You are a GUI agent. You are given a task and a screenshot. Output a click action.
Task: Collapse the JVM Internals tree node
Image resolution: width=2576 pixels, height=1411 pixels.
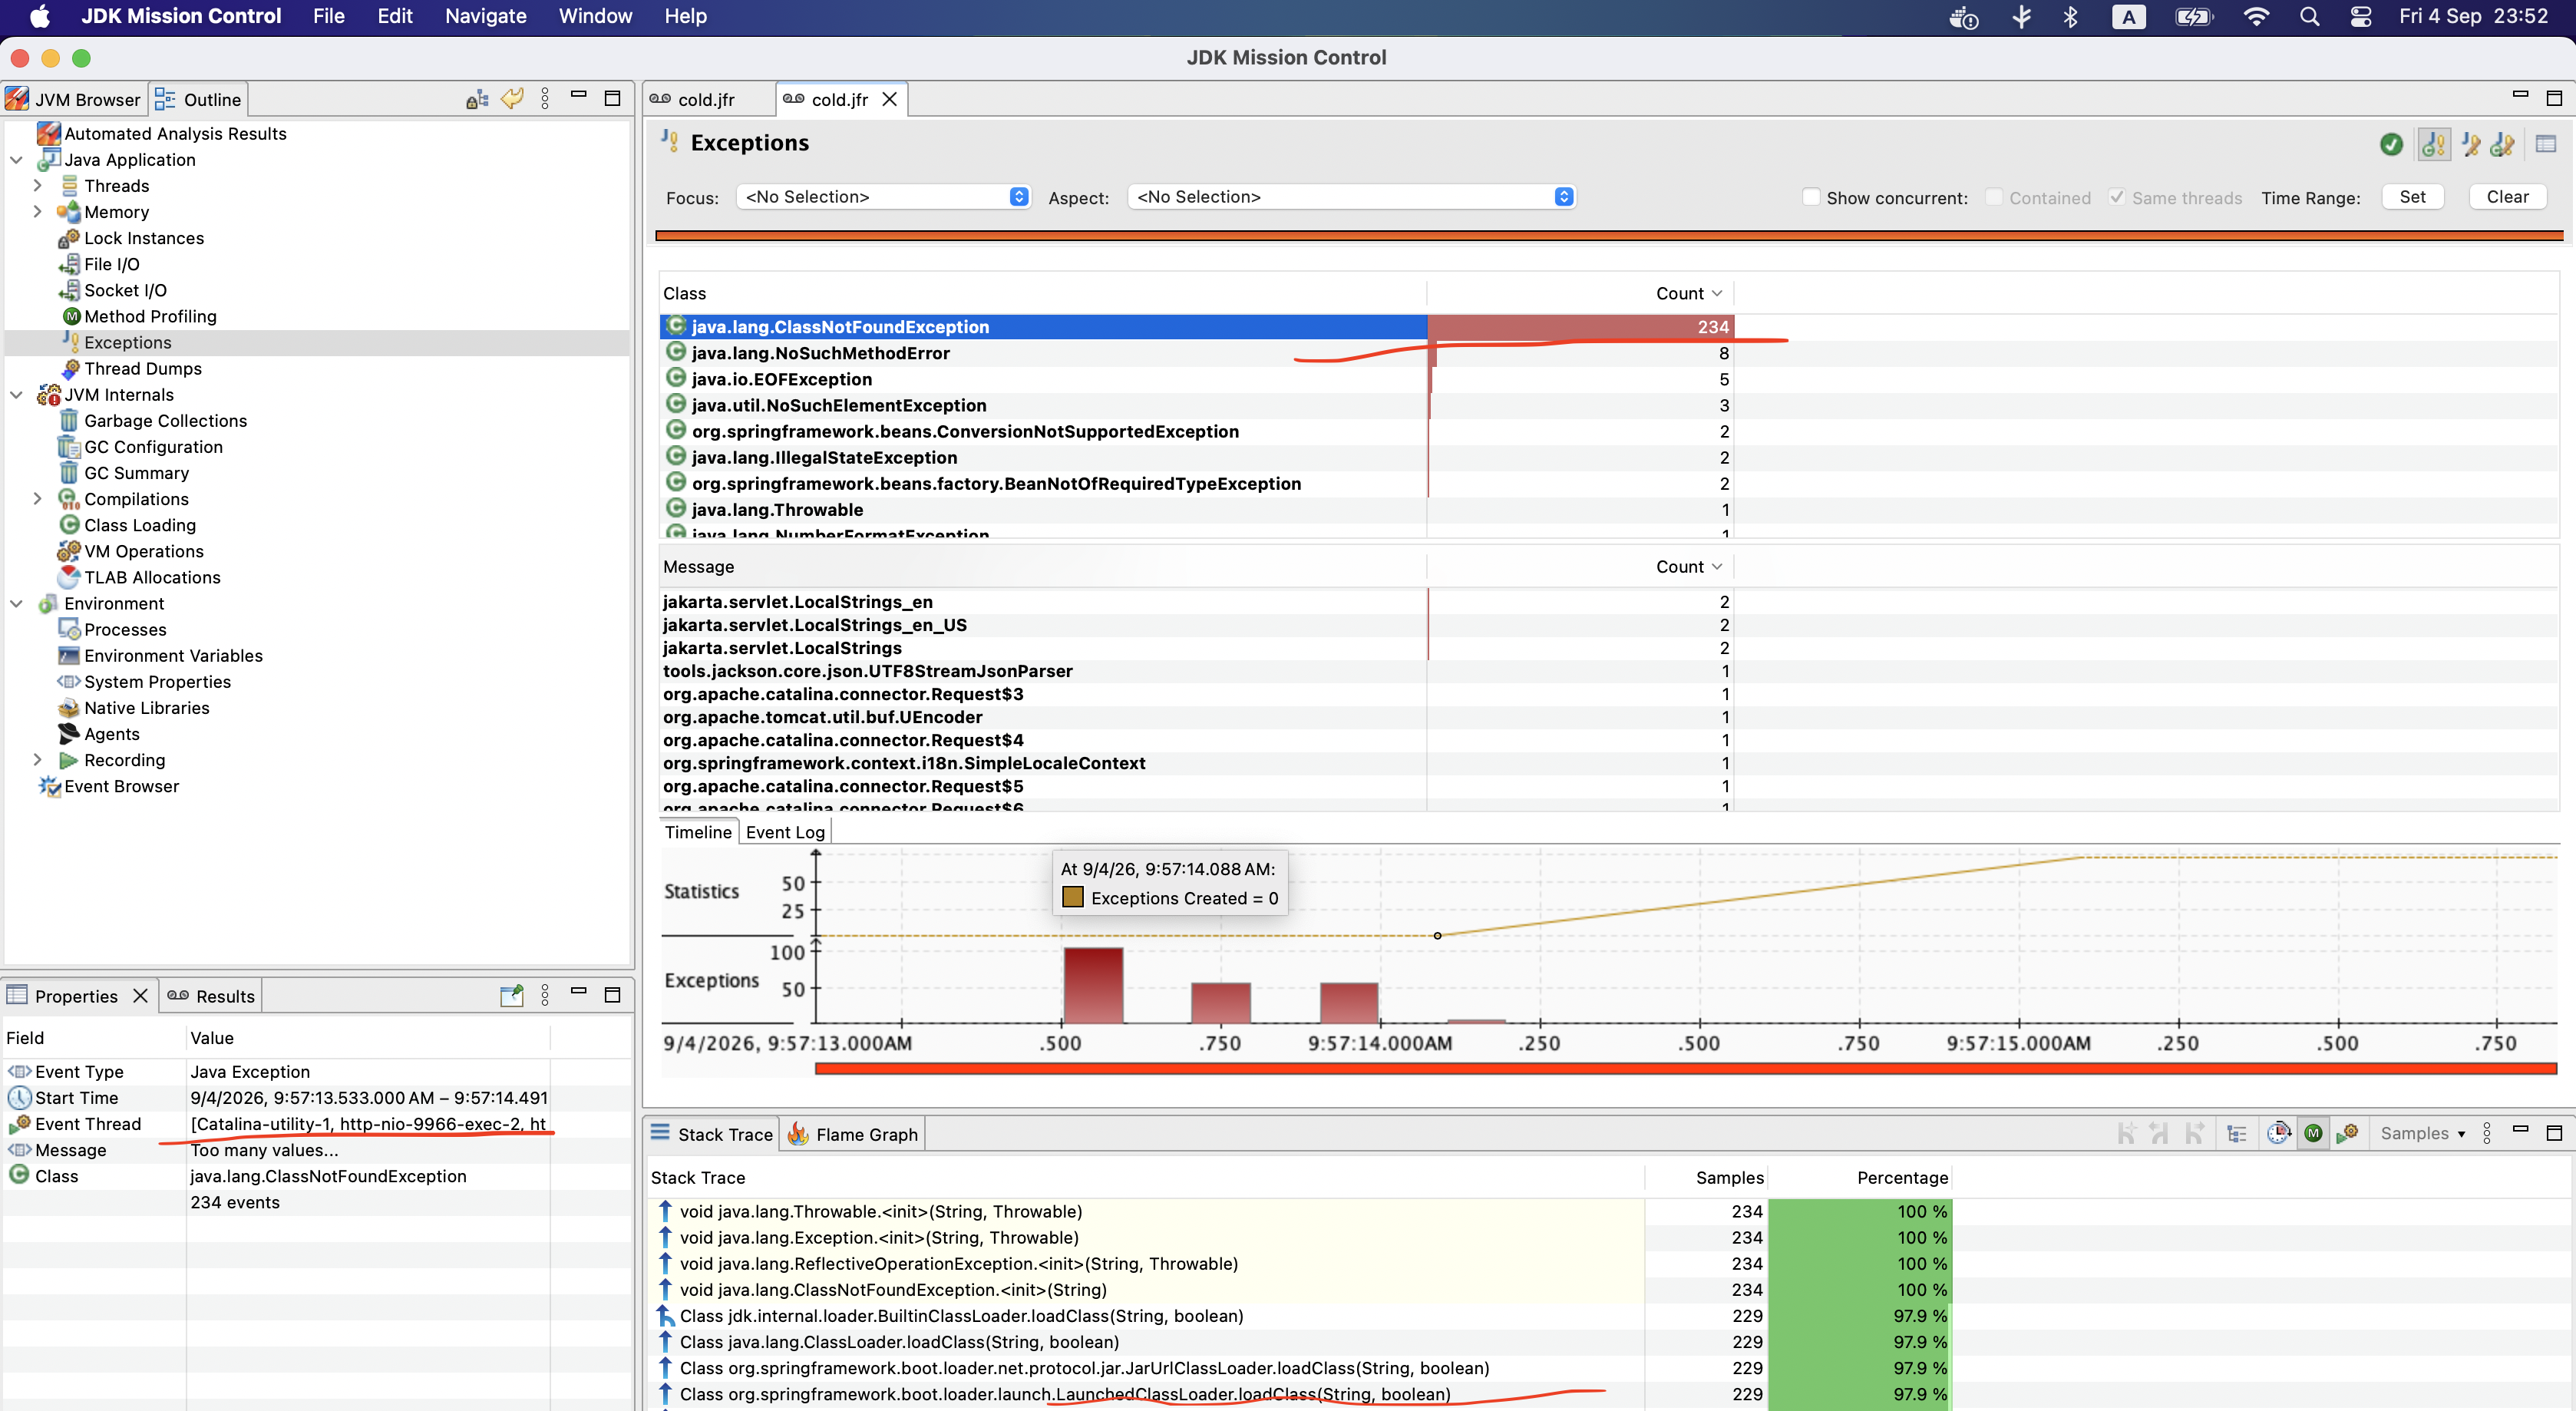(x=16, y=395)
